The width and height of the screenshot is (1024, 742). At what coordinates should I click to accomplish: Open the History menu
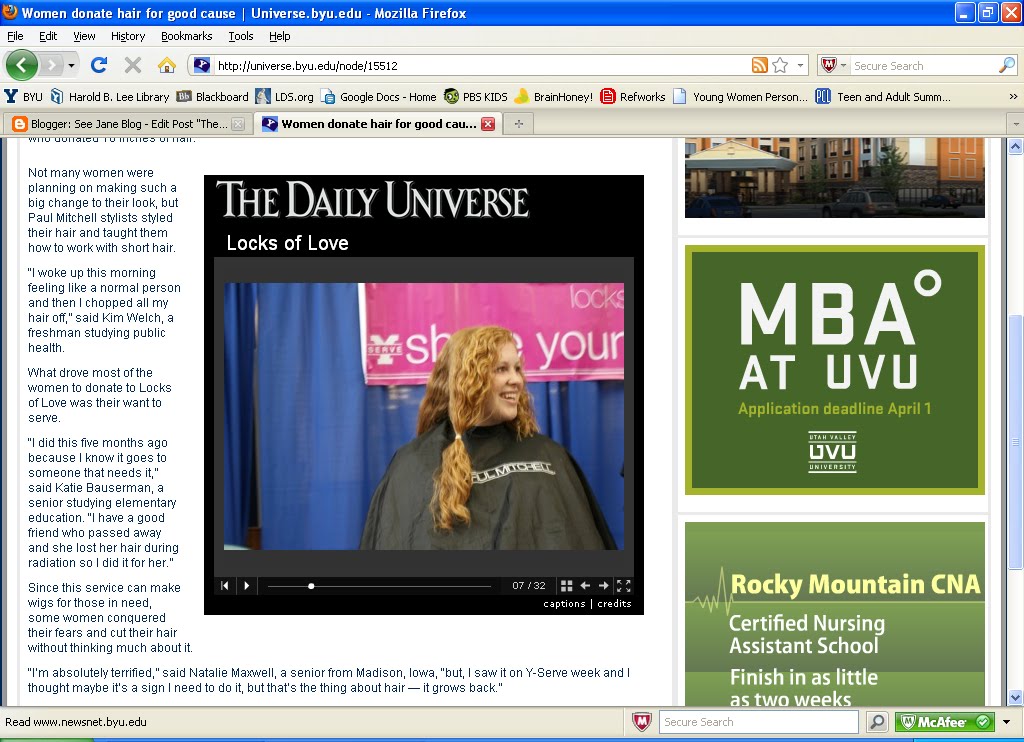tap(127, 36)
